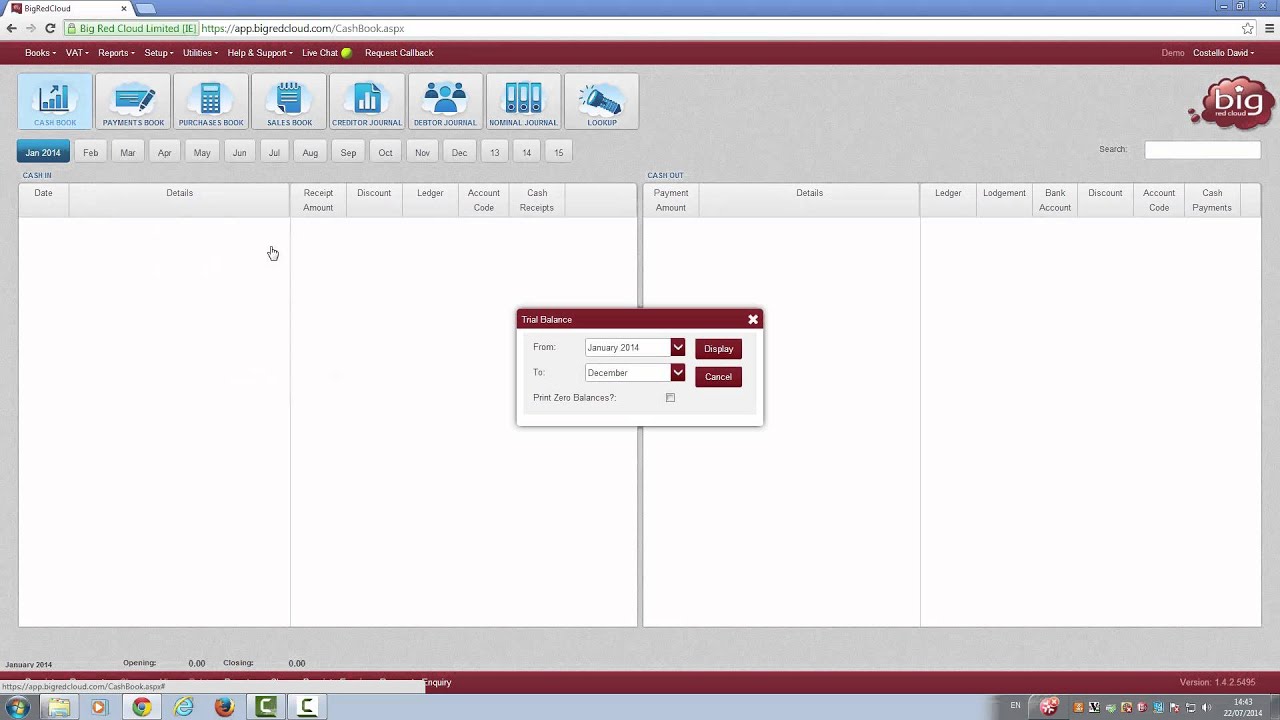The height and width of the screenshot is (720, 1280).
Task: Close the Trial Balance dialog
Action: [x=753, y=320]
